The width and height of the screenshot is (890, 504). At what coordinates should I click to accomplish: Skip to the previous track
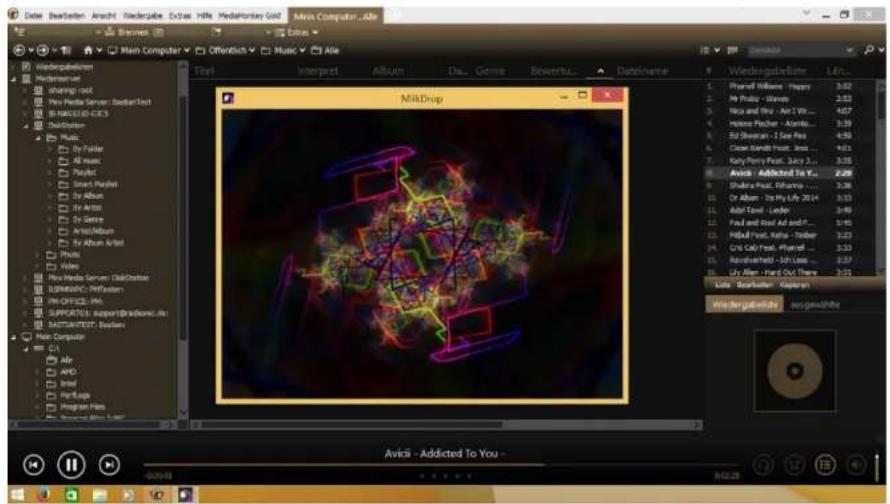(x=33, y=465)
